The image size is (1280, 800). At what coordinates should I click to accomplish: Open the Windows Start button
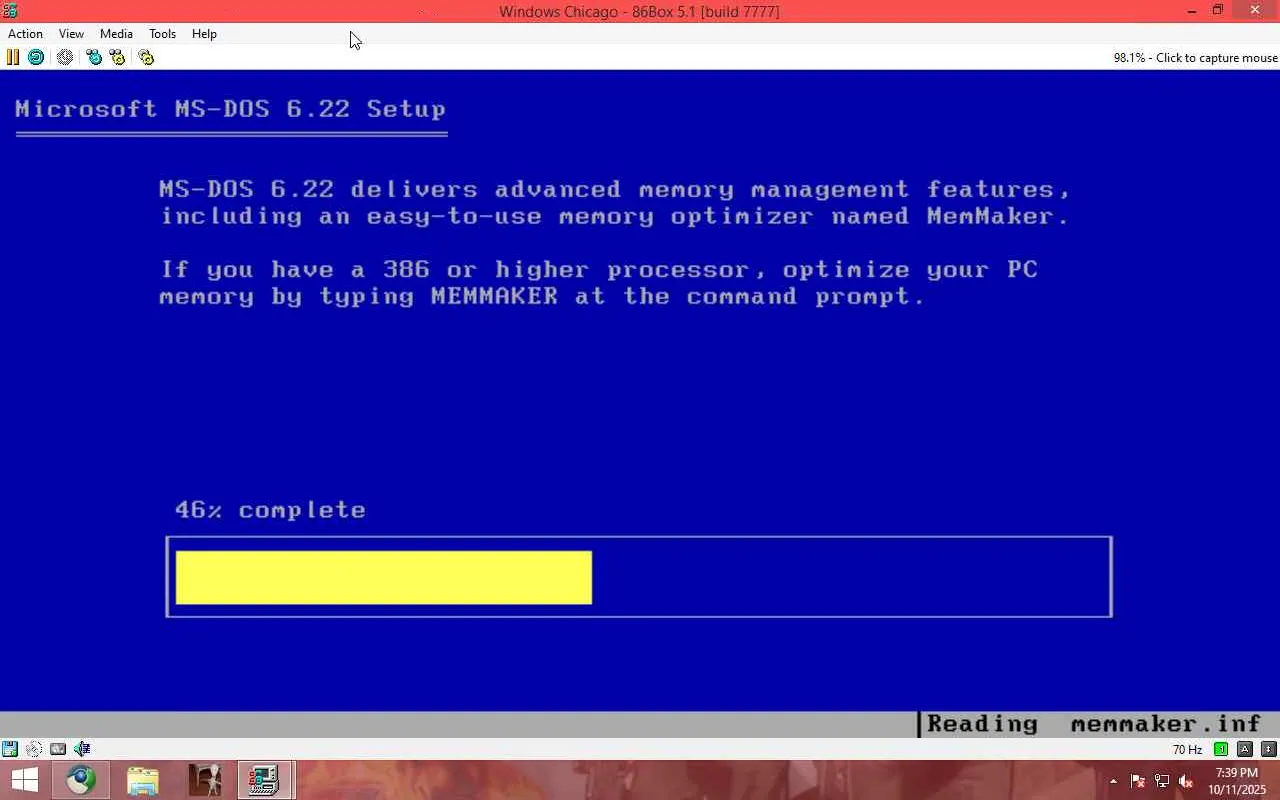point(24,780)
